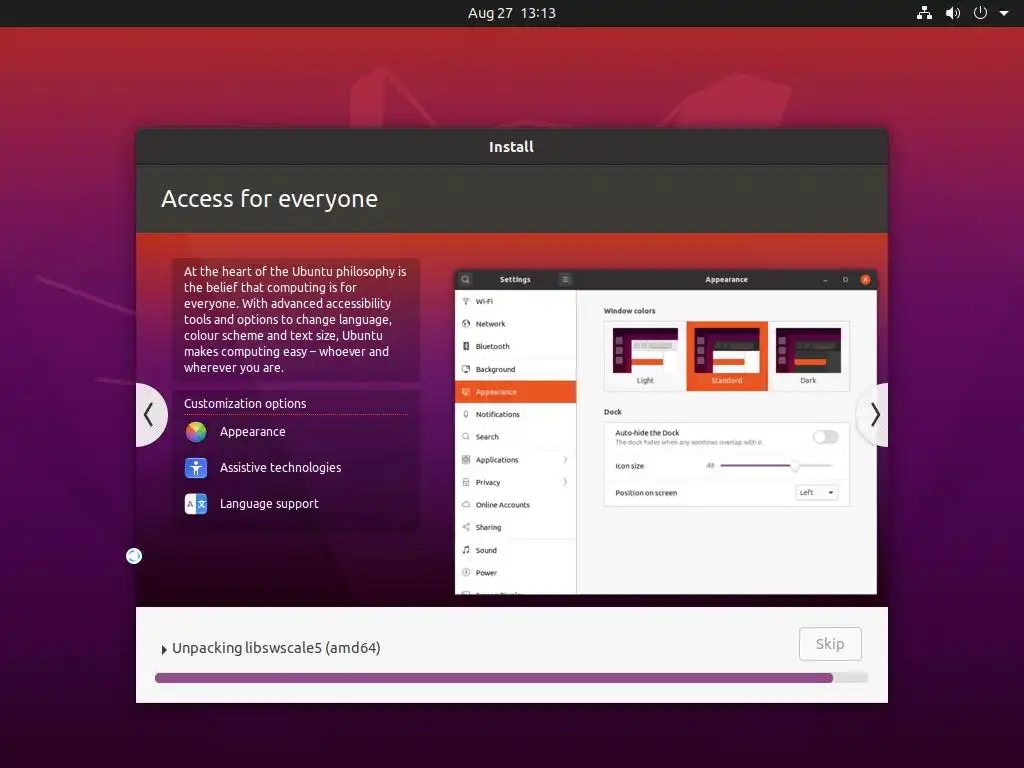Click the Sound music note icon
This screenshot has width=1024, height=768.
coord(466,551)
